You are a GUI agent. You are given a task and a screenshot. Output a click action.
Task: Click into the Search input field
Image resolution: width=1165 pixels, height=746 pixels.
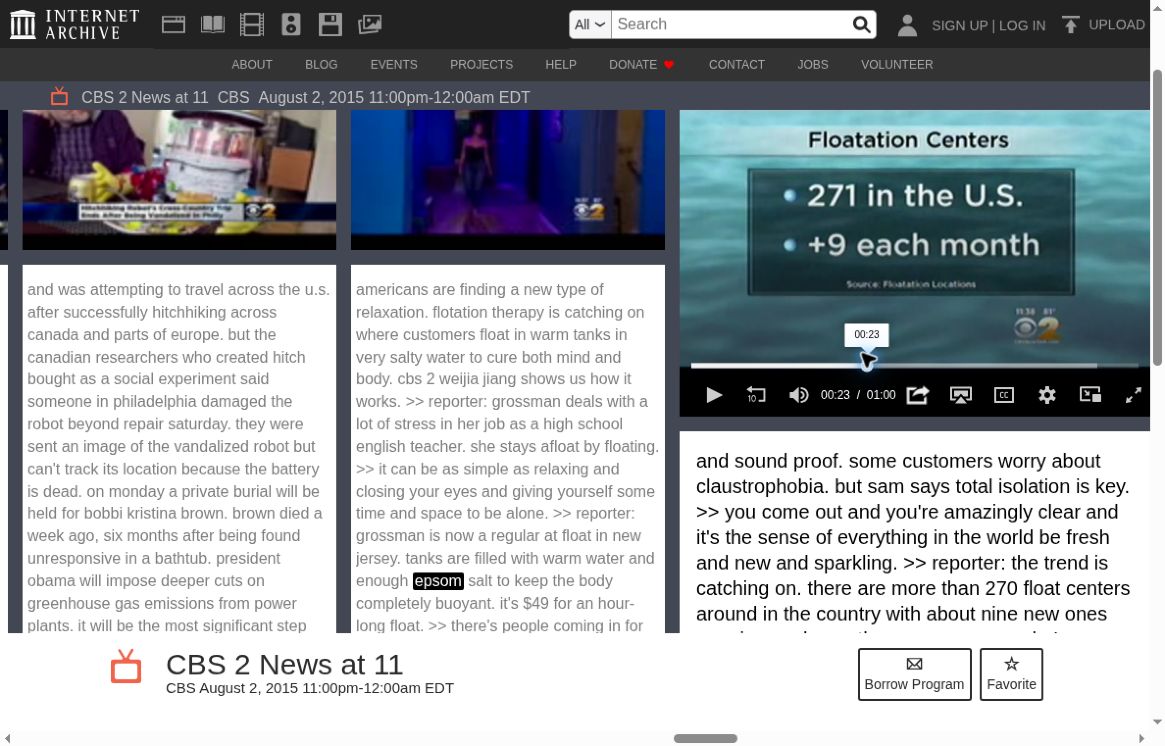(732, 25)
